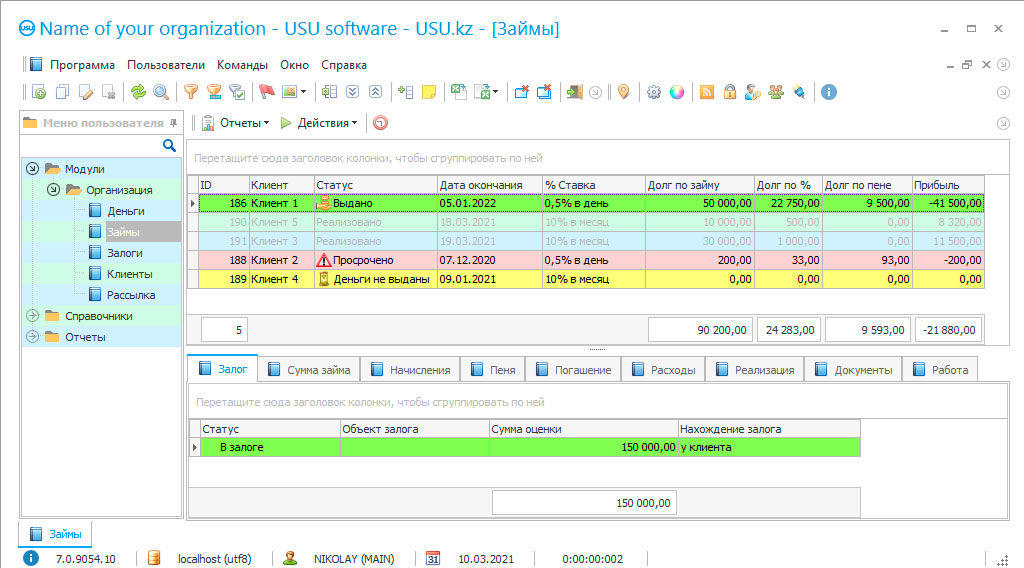The width and height of the screenshot is (1024, 568).
Task: Open the Справка menu
Action: [344, 65]
